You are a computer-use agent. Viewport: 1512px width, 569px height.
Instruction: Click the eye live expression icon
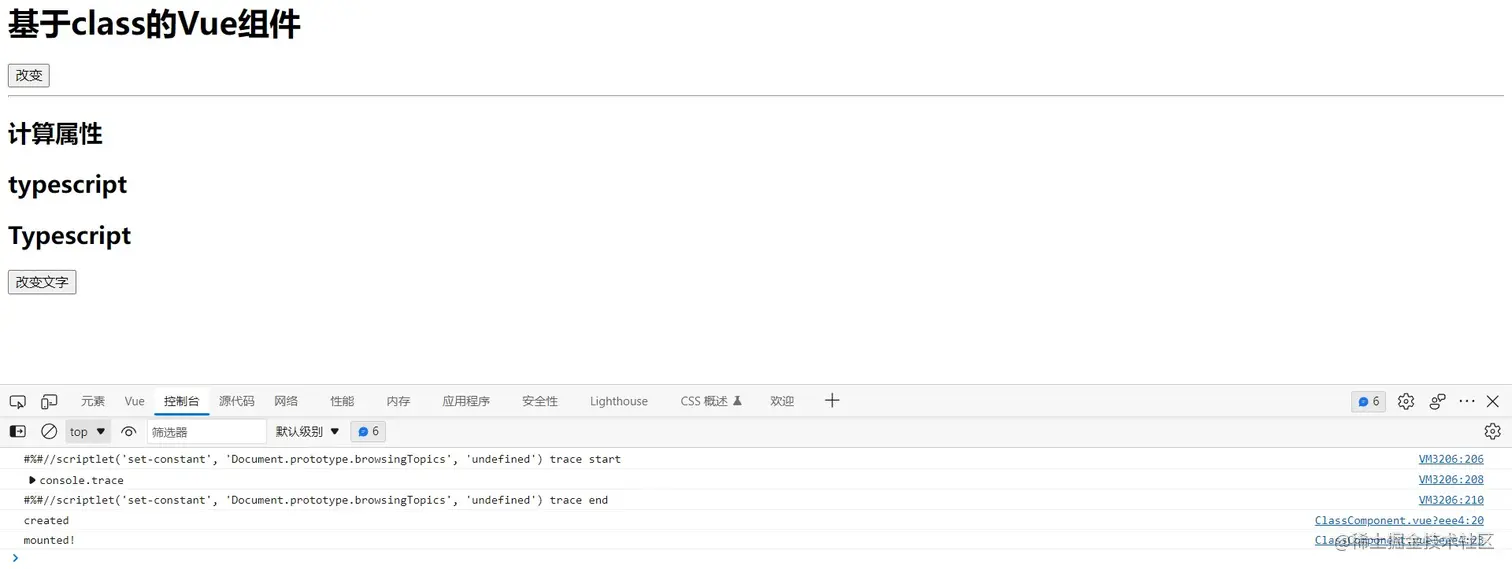(128, 432)
